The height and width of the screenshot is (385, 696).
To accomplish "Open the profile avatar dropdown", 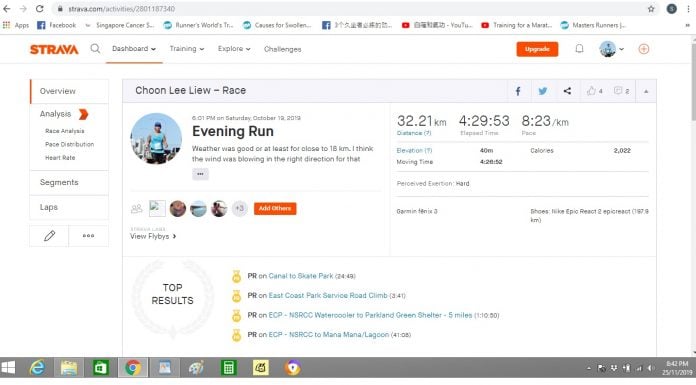I will [611, 49].
